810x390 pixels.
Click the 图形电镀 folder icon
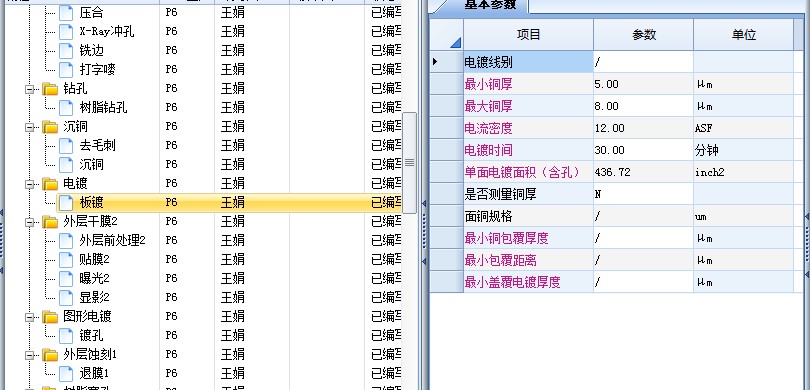(50, 316)
